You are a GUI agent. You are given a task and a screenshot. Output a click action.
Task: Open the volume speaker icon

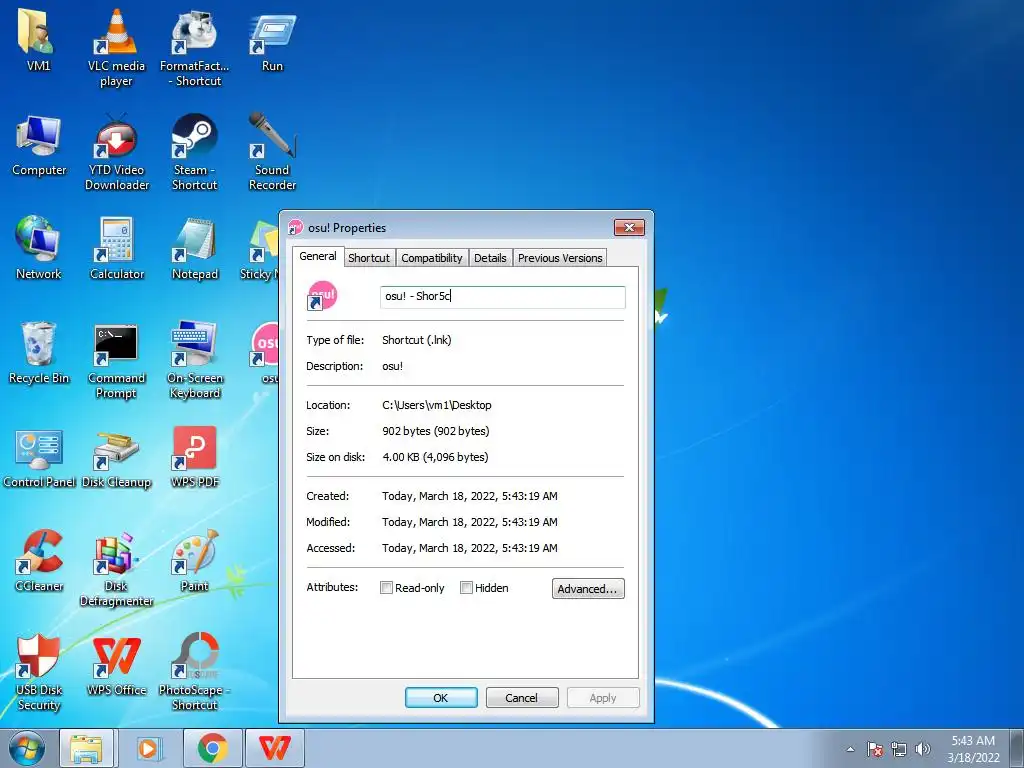[x=923, y=749]
